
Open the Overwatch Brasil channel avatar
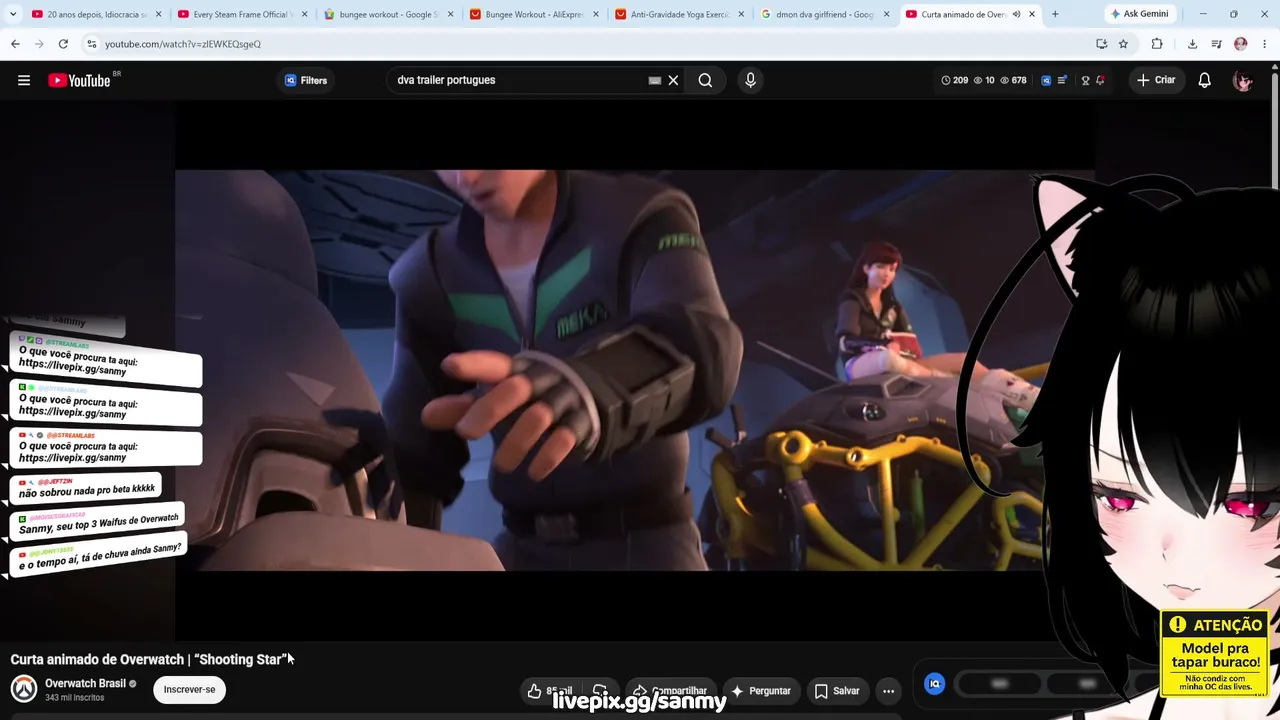click(24, 689)
